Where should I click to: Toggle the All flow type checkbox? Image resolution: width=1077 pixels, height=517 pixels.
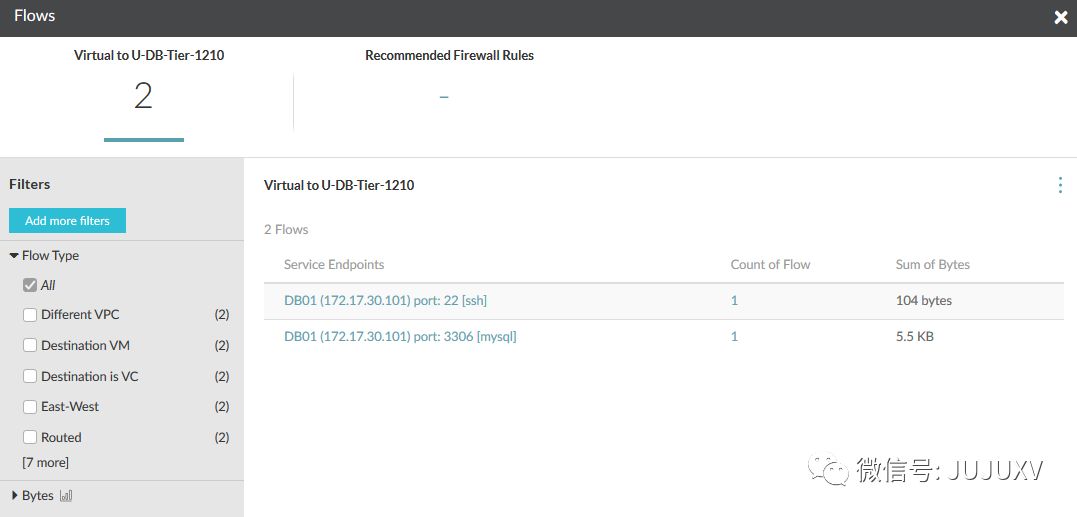click(30, 286)
